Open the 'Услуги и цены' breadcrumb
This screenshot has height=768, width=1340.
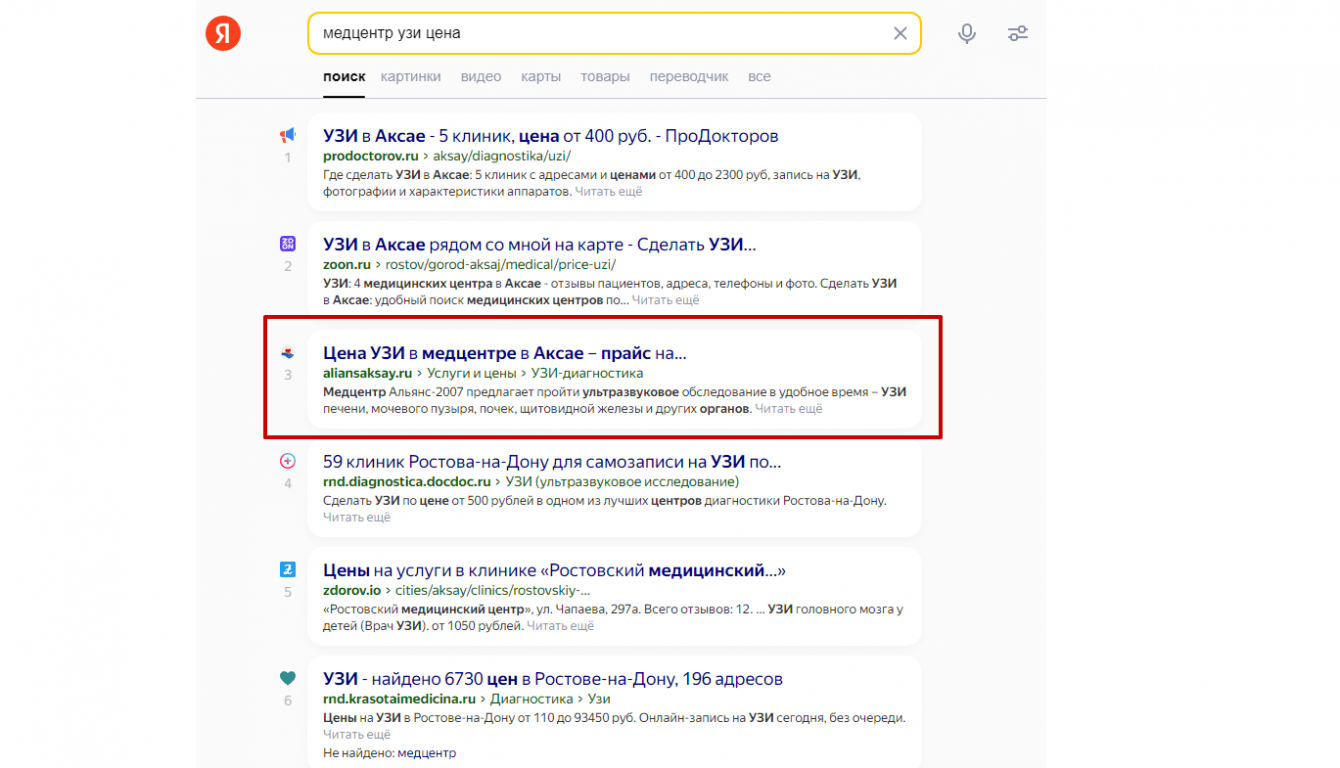click(x=472, y=373)
